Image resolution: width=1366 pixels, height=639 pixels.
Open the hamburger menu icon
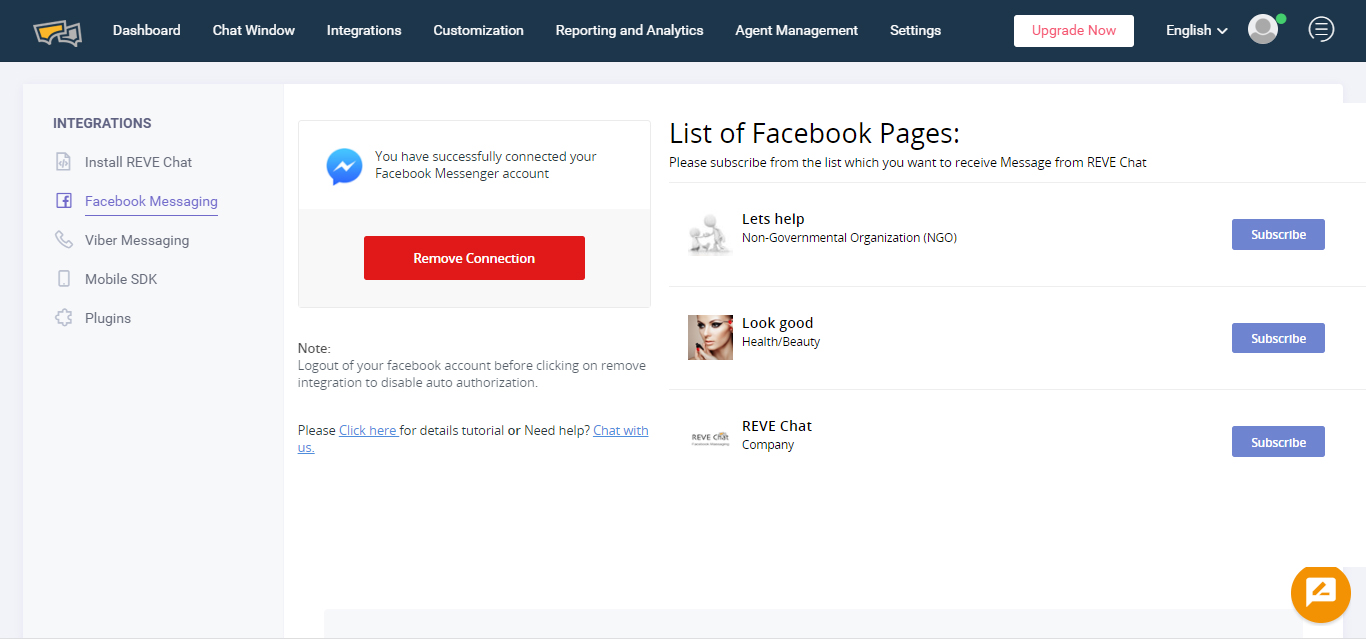click(1321, 29)
